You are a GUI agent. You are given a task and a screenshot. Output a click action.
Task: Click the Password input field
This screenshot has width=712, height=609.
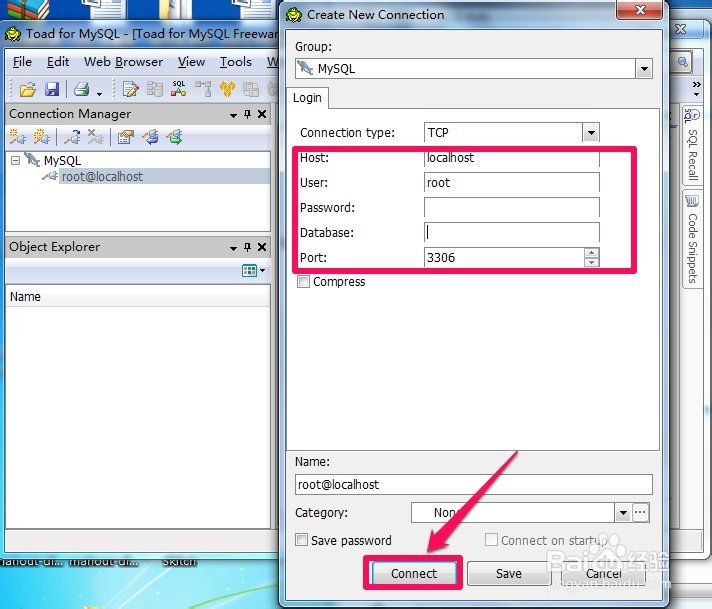tap(512, 208)
